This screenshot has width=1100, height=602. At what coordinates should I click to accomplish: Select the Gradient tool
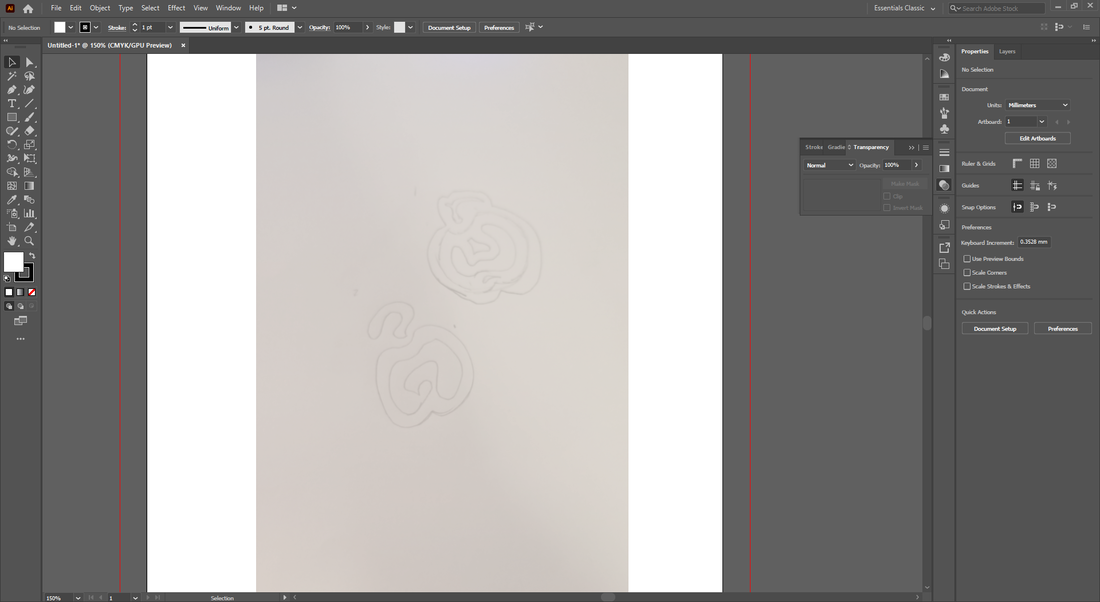(29, 186)
